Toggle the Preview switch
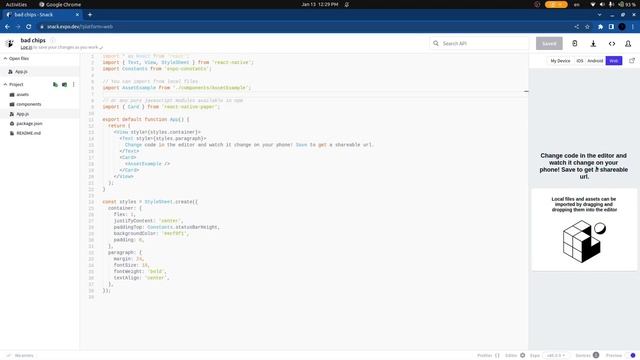This screenshot has height=360, width=640. (631, 356)
